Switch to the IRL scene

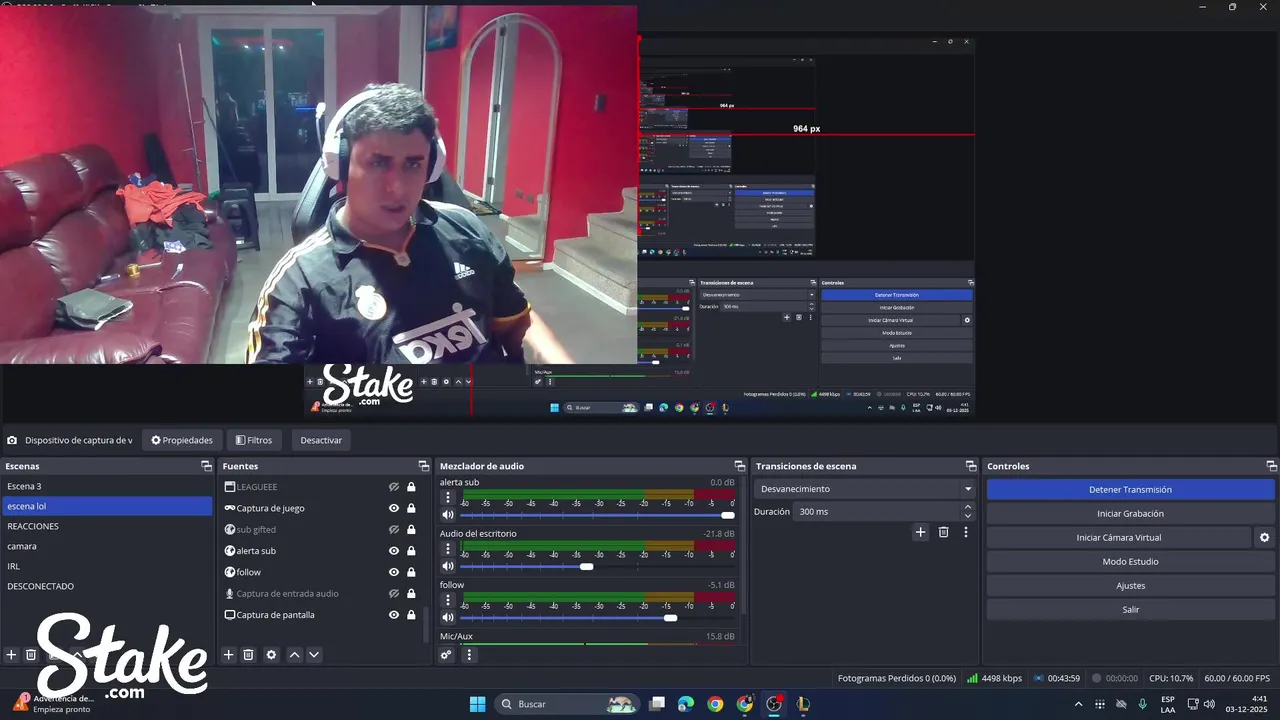click(106, 566)
